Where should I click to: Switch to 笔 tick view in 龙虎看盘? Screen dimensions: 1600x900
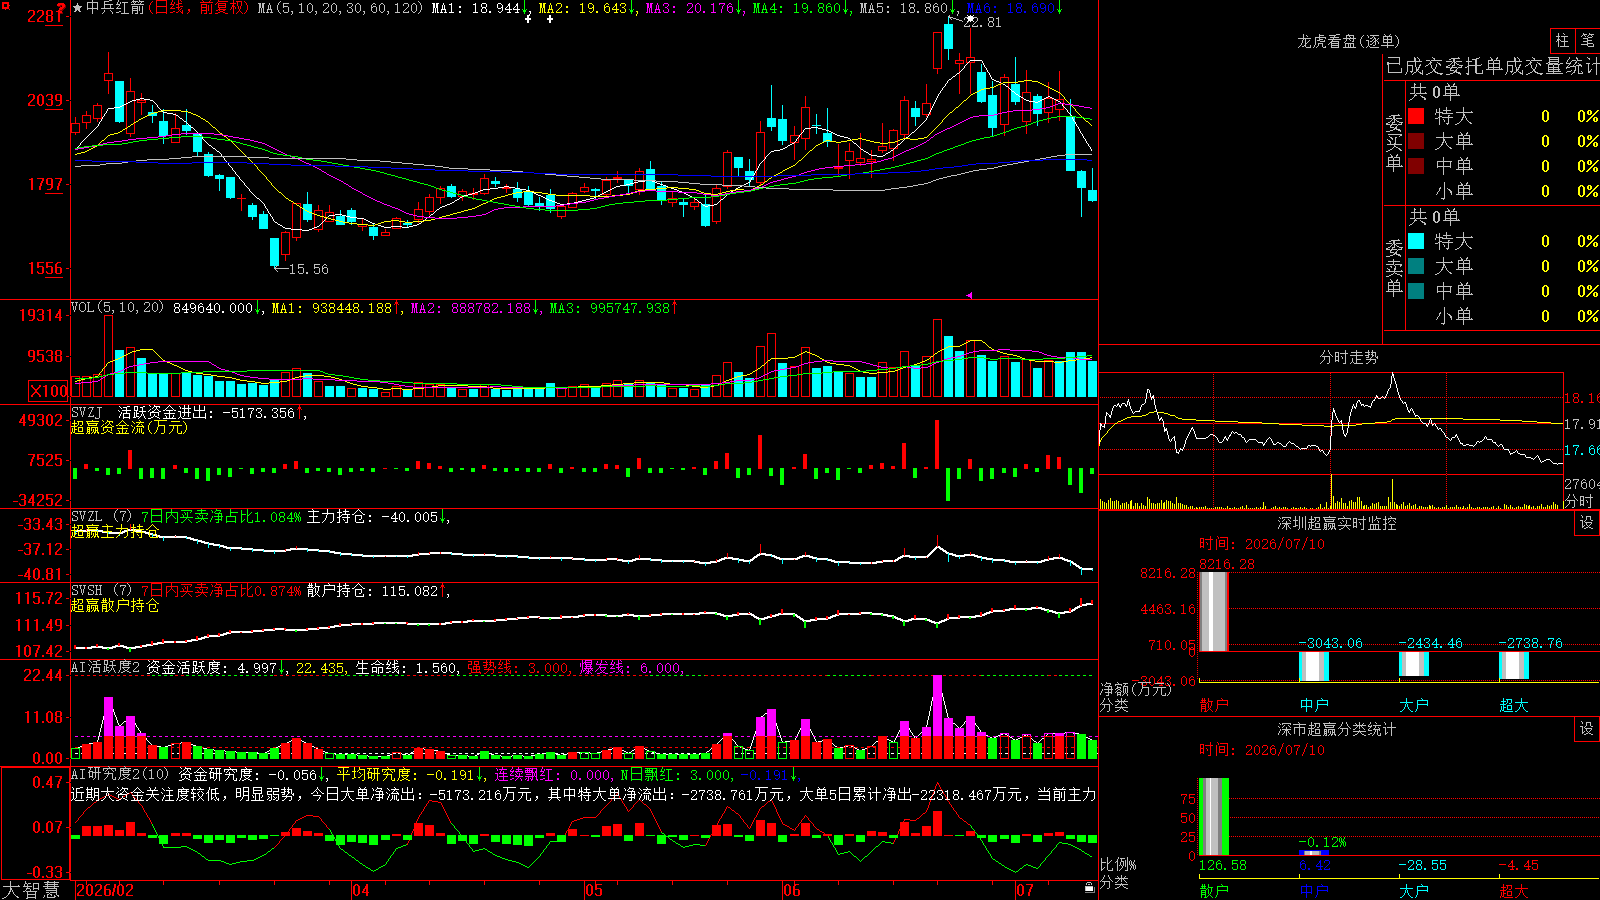[1587, 40]
